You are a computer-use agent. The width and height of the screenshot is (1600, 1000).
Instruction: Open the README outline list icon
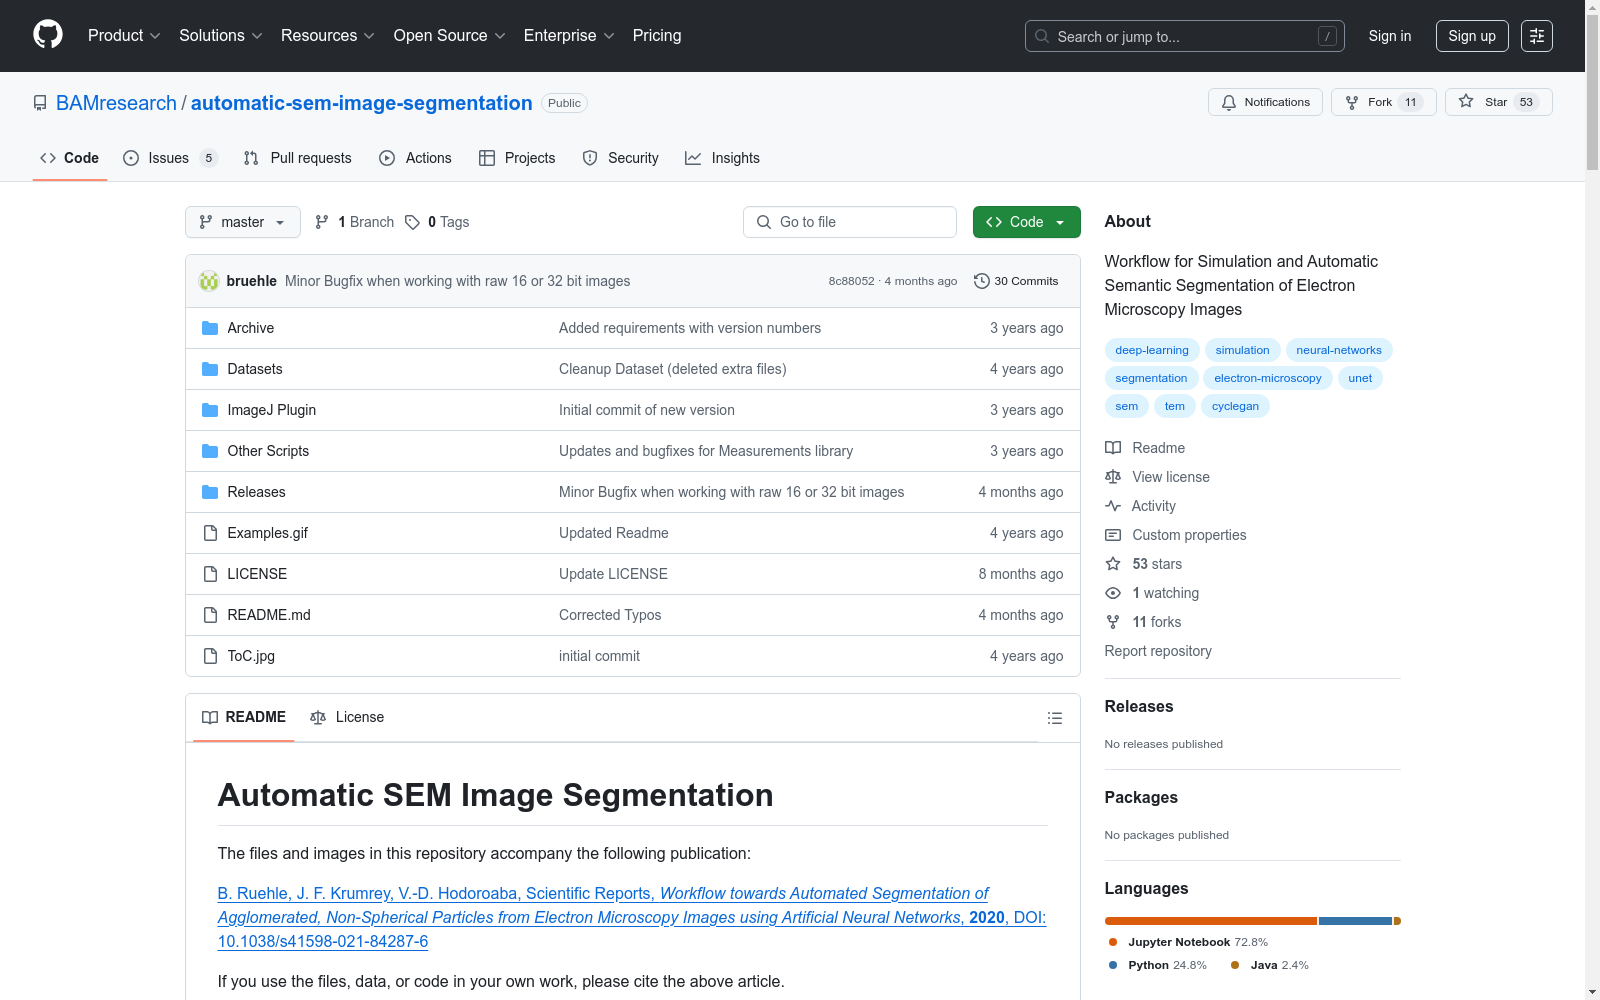(1055, 718)
